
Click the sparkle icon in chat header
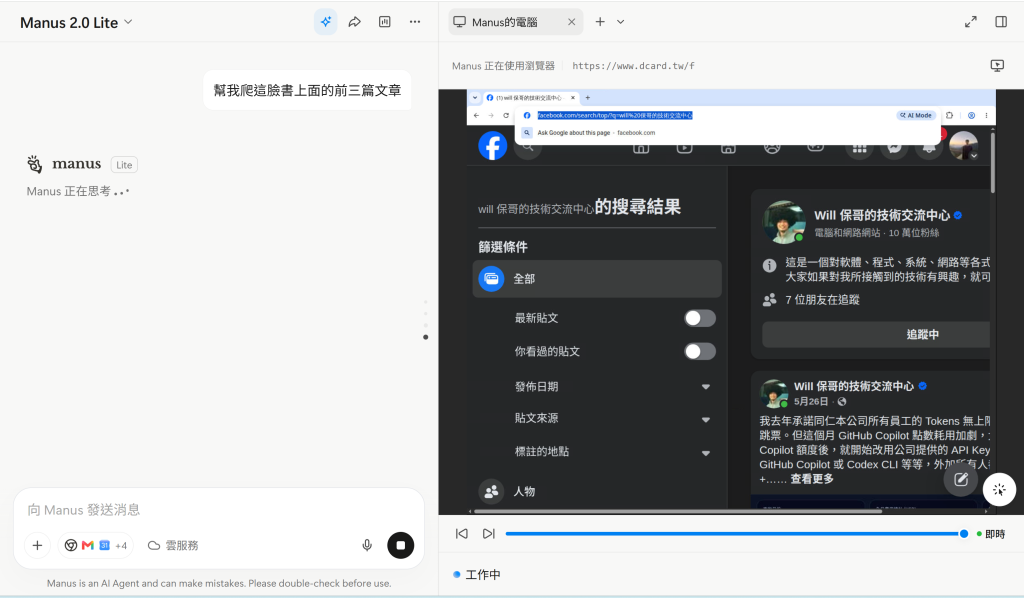click(325, 22)
